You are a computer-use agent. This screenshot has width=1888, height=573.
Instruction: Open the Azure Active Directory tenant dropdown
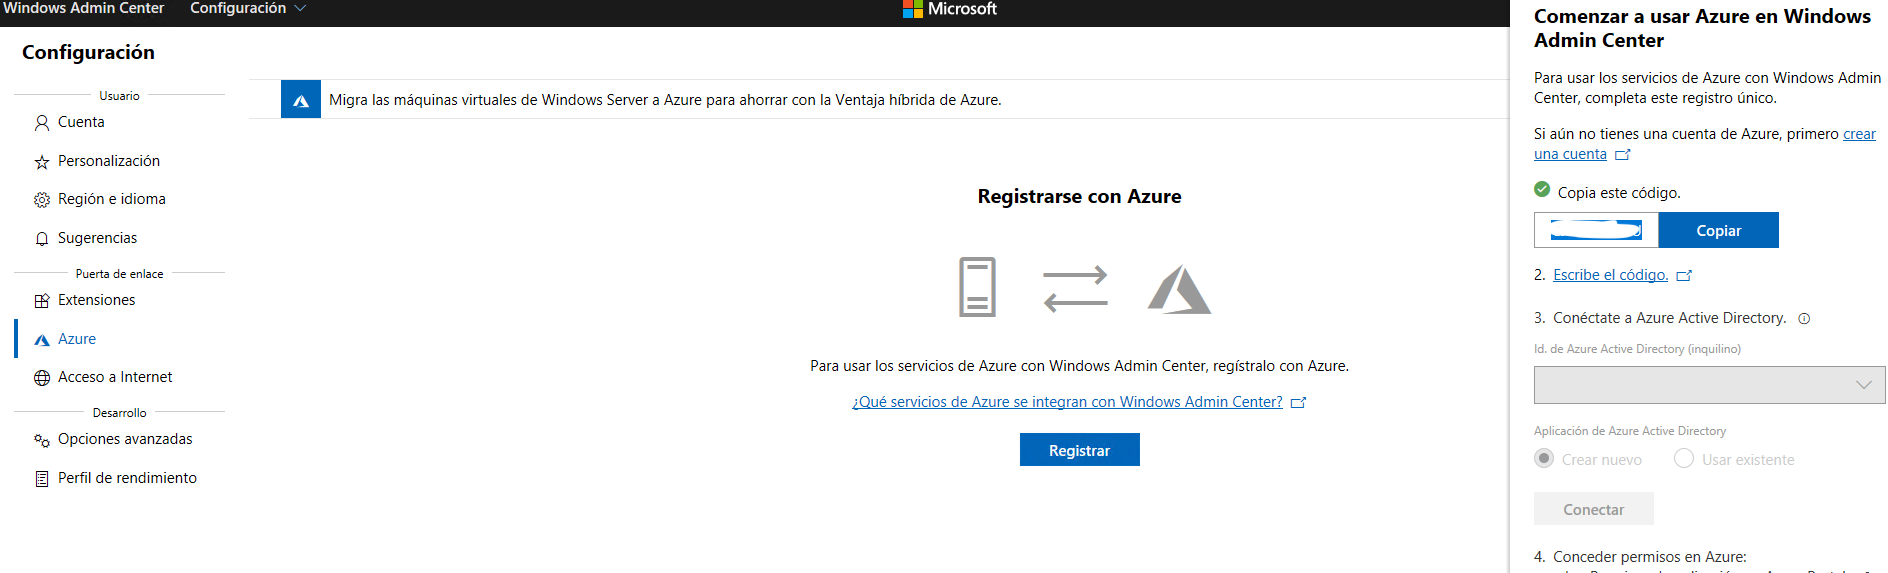(x=1709, y=385)
